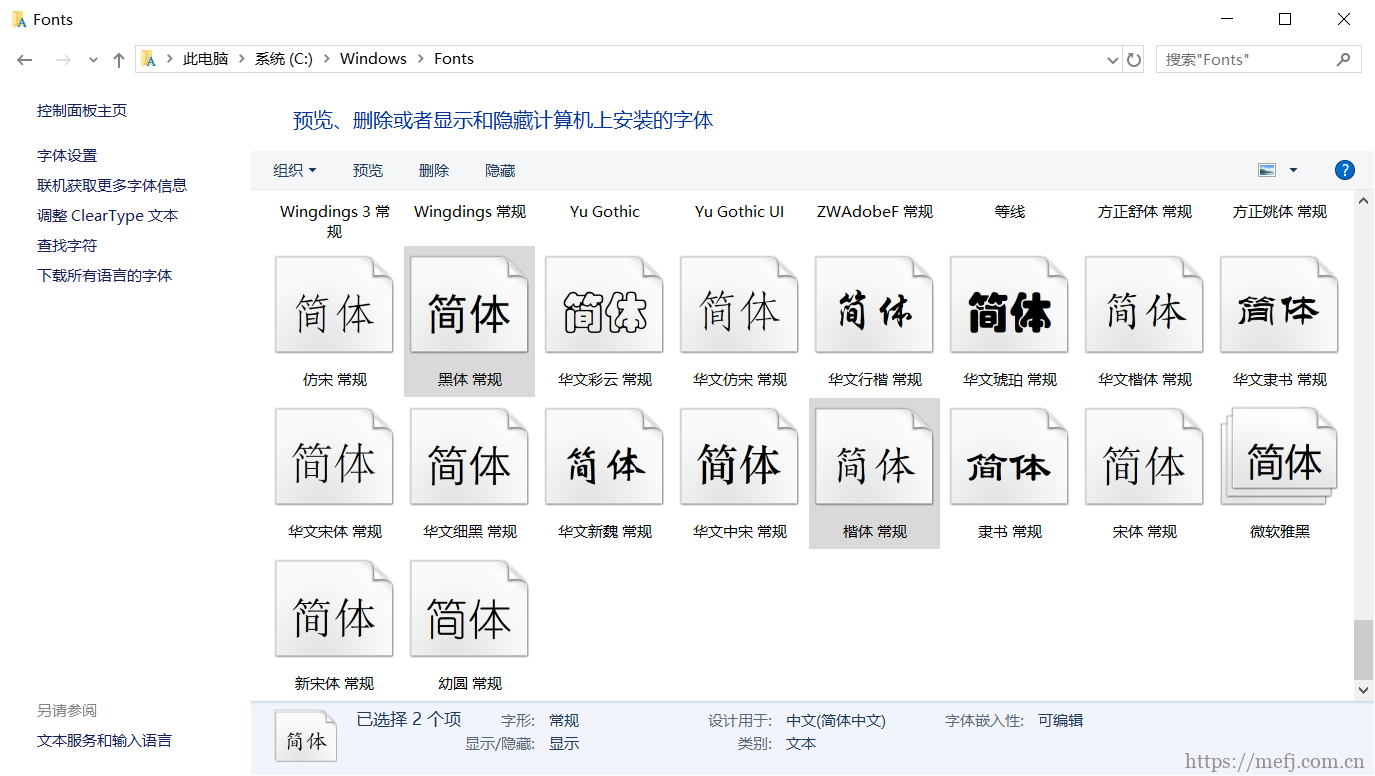This screenshot has height=776, width=1375.
Task: Open 查找字符 link
Action: pyautogui.click(x=67, y=246)
